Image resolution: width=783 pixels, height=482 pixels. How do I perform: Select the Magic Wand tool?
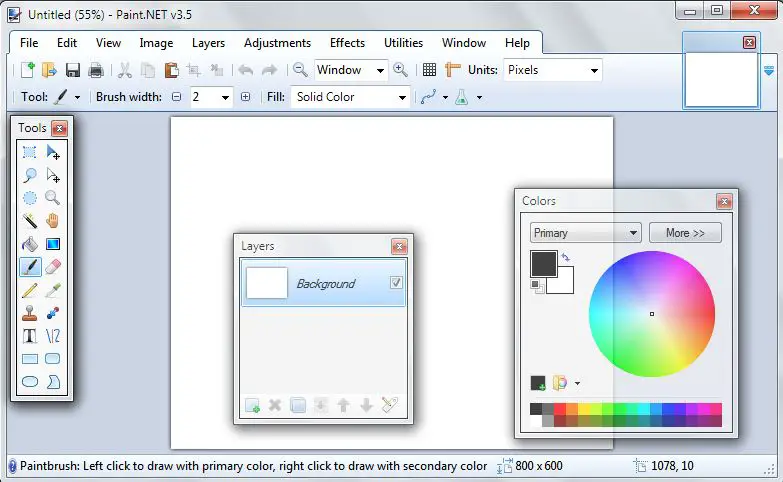[x=30, y=221]
